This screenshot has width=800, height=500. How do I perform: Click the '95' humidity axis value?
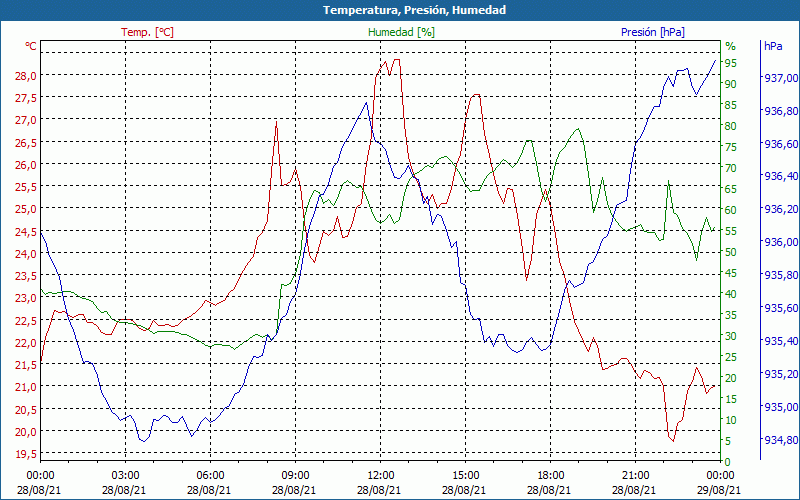click(x=731, y=63)
